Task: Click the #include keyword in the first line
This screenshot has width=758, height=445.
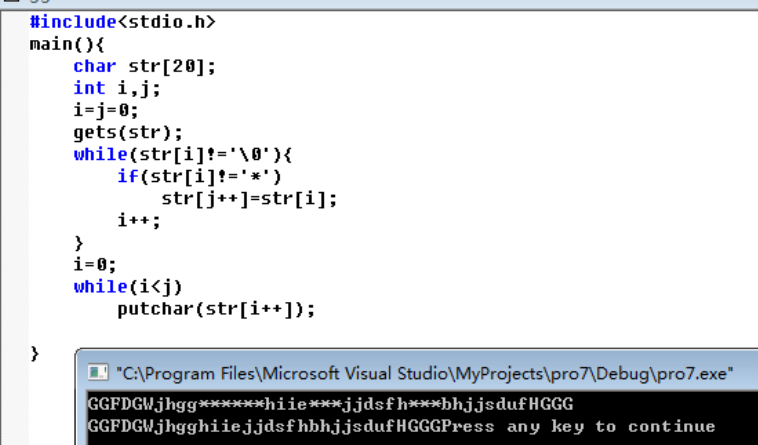Action: [x=73, y=22]
